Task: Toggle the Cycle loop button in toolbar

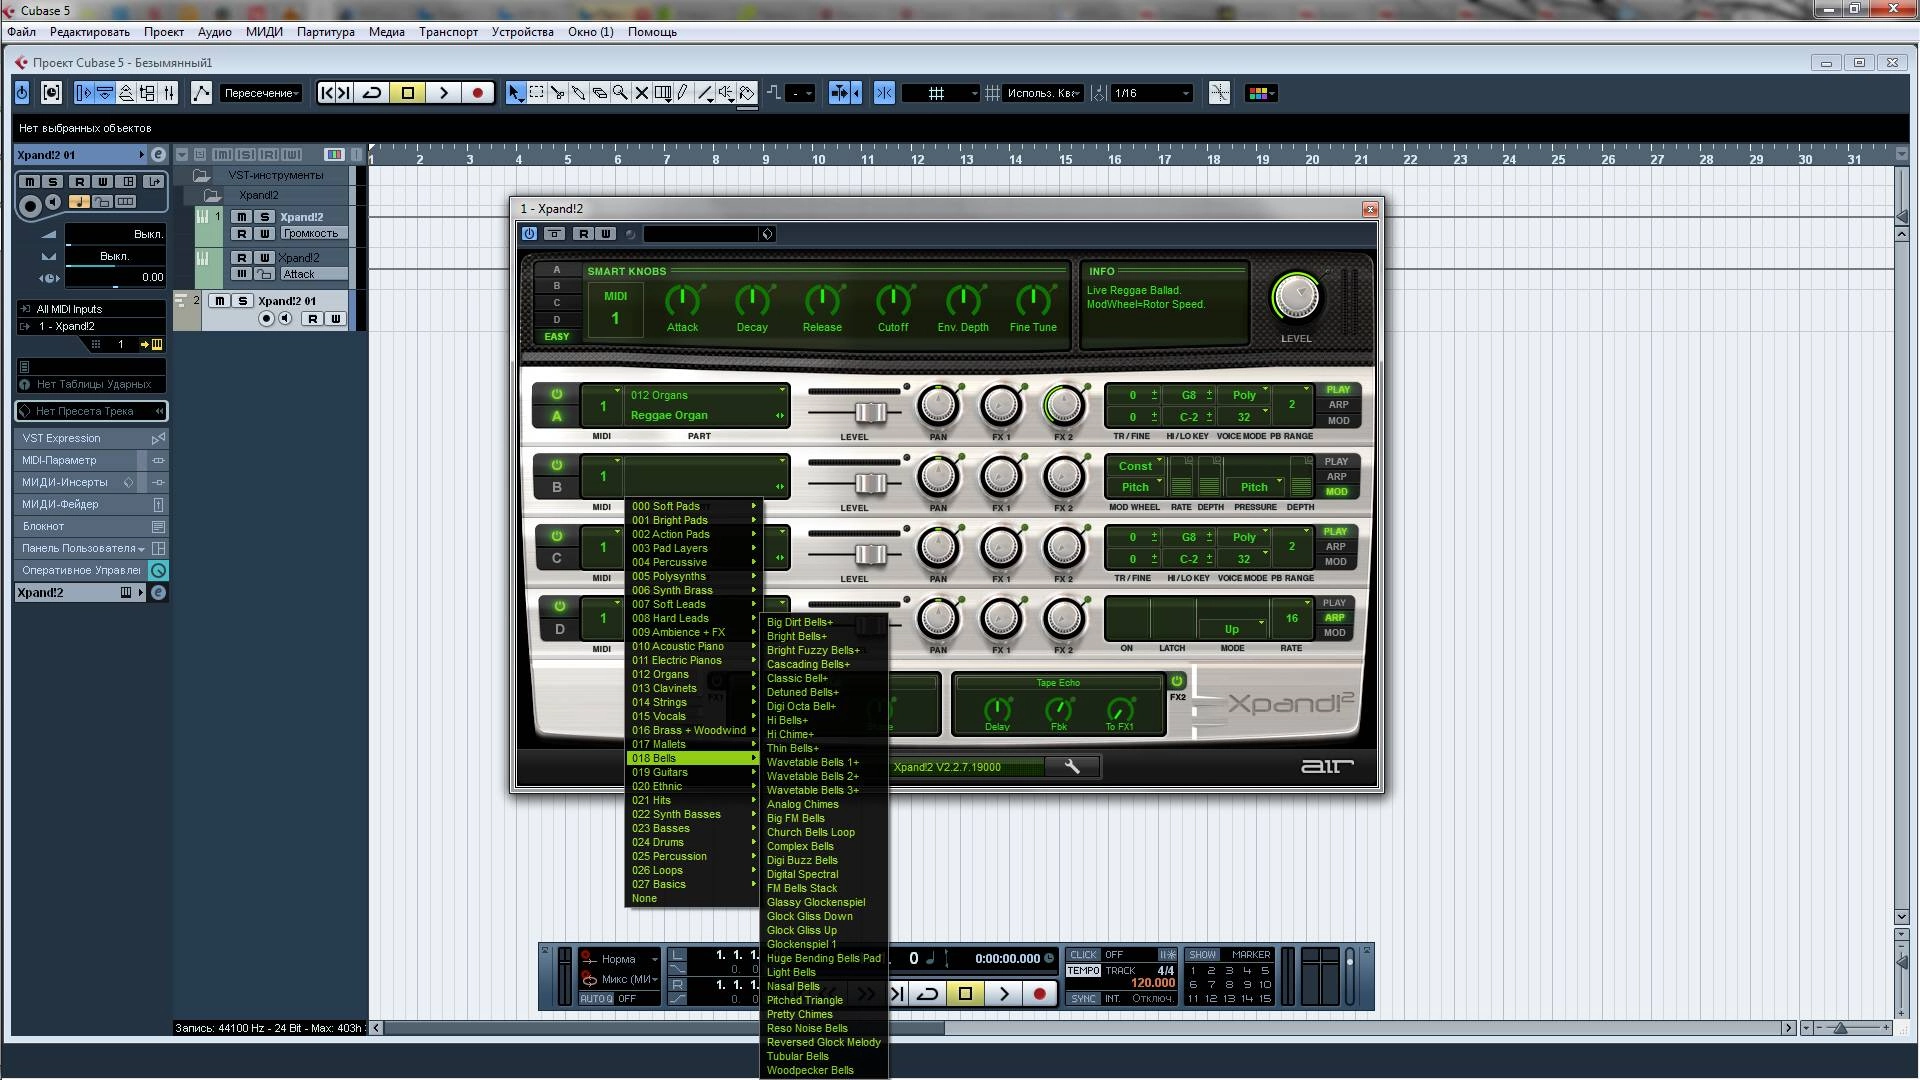Action: (372, 93)
